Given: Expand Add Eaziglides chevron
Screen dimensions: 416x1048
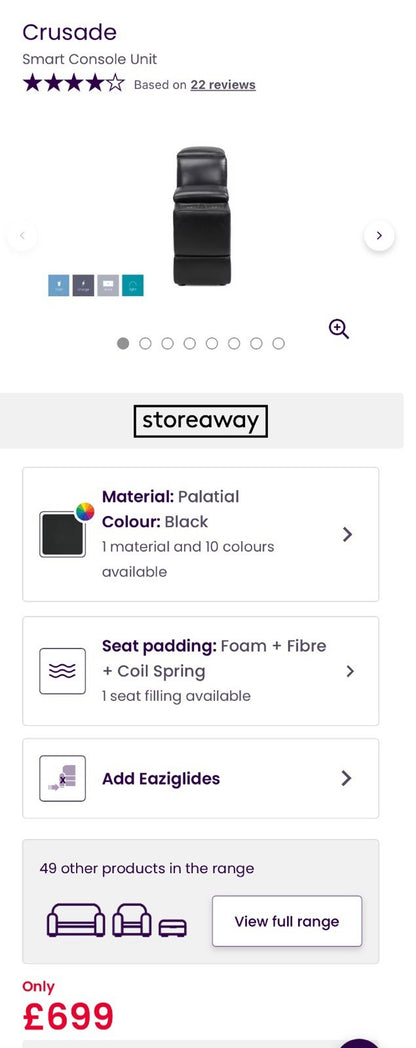Looking at the screenshot, I should pos(346,778).
